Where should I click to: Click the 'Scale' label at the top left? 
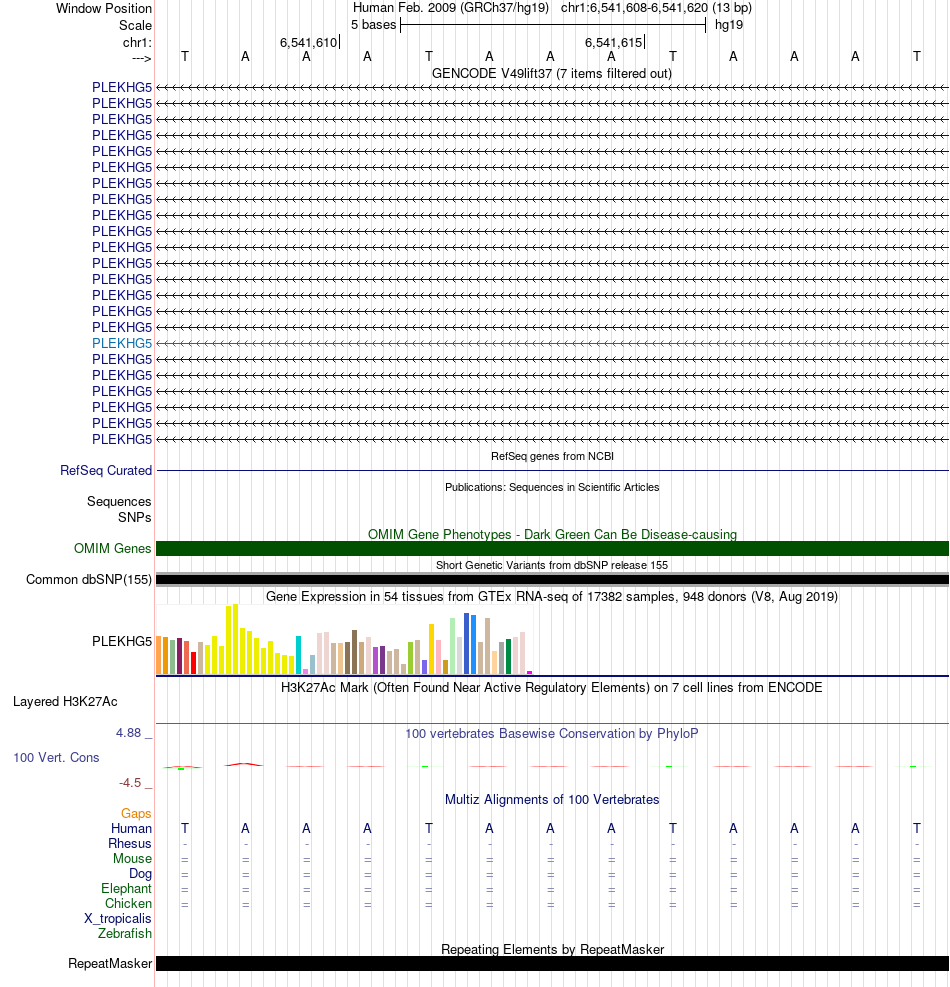pyautogui.click(x=135, y=25)
